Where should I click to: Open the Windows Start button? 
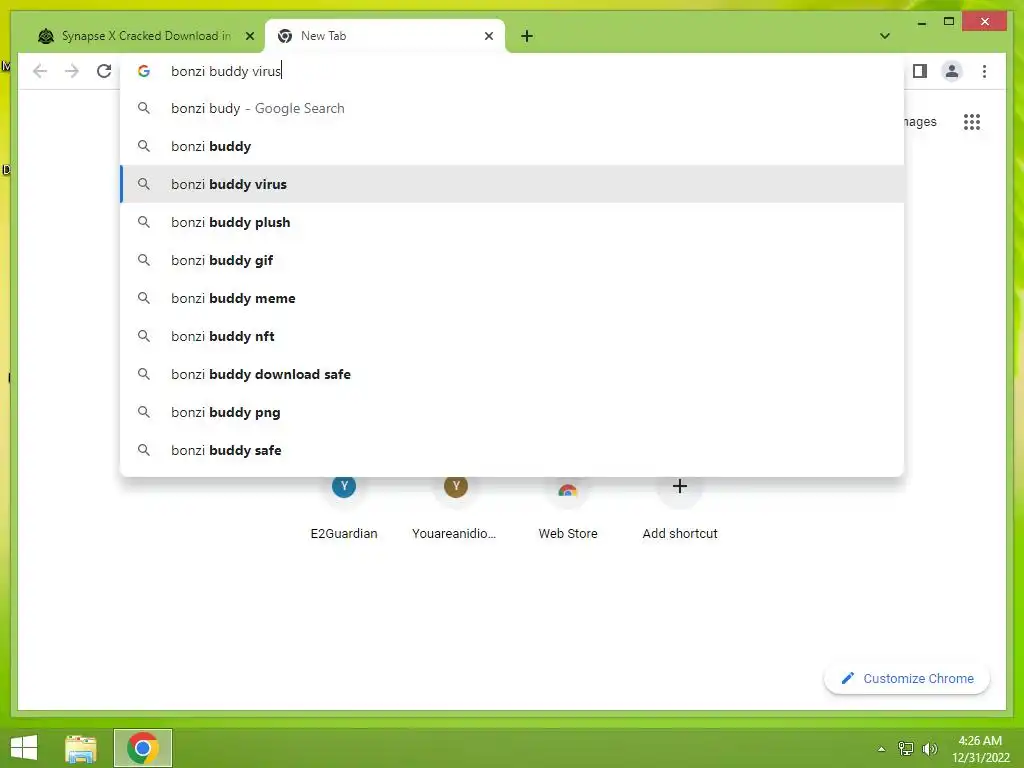(24, 748)
